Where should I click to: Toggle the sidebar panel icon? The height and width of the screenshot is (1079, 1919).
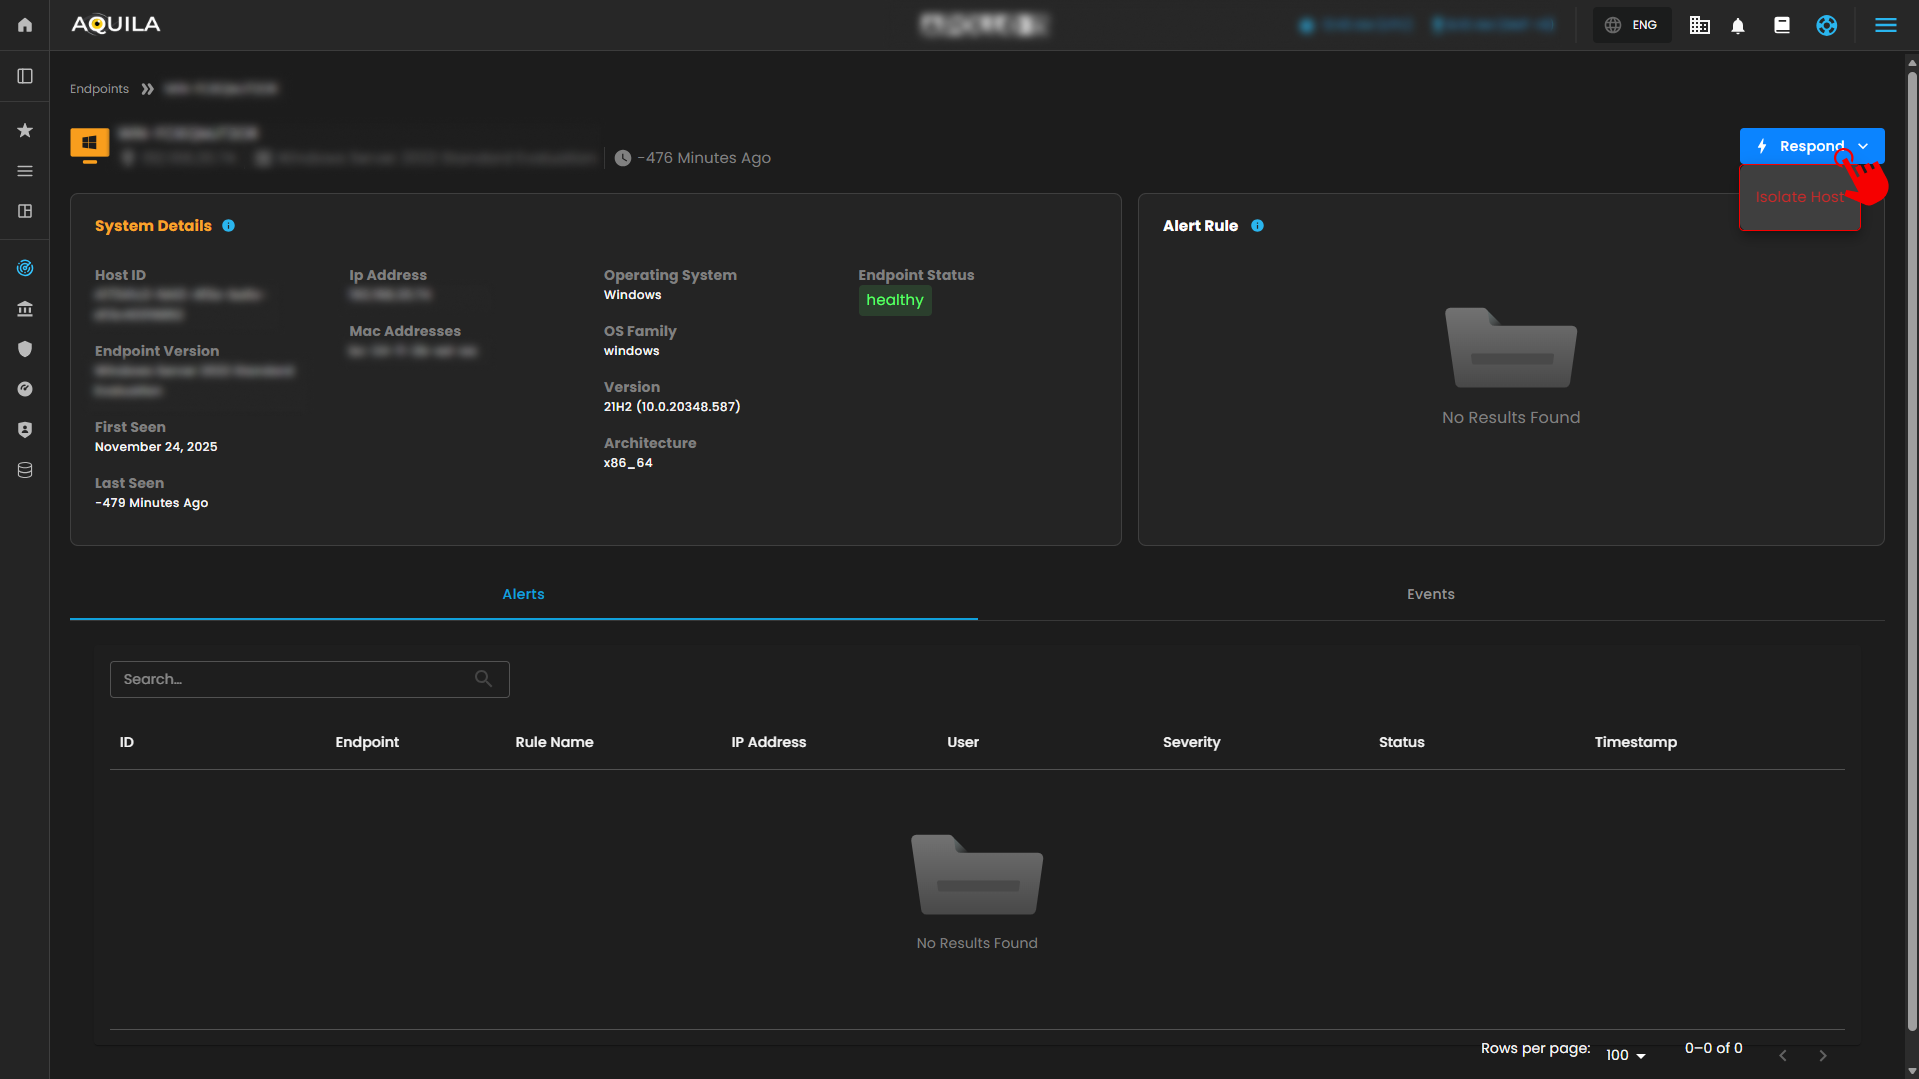coord(25,76)
